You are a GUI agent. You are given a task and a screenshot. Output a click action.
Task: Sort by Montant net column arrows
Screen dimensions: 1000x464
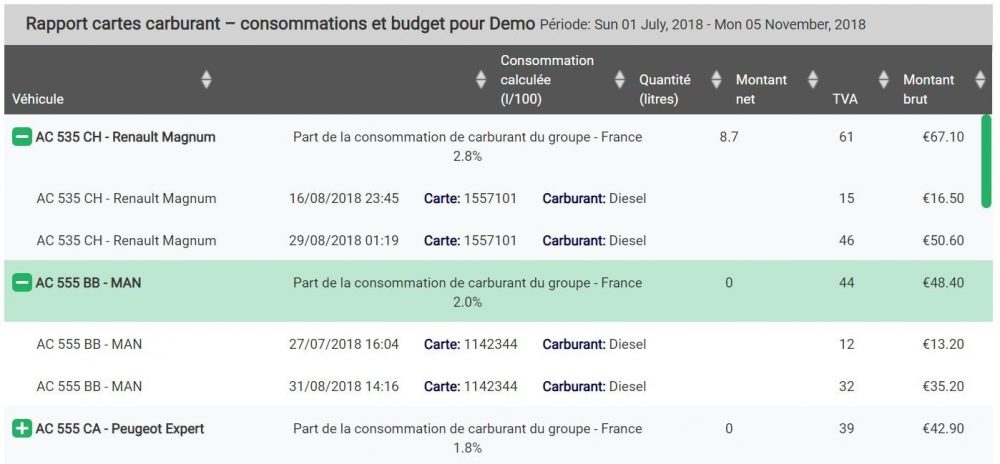[812, 80]
